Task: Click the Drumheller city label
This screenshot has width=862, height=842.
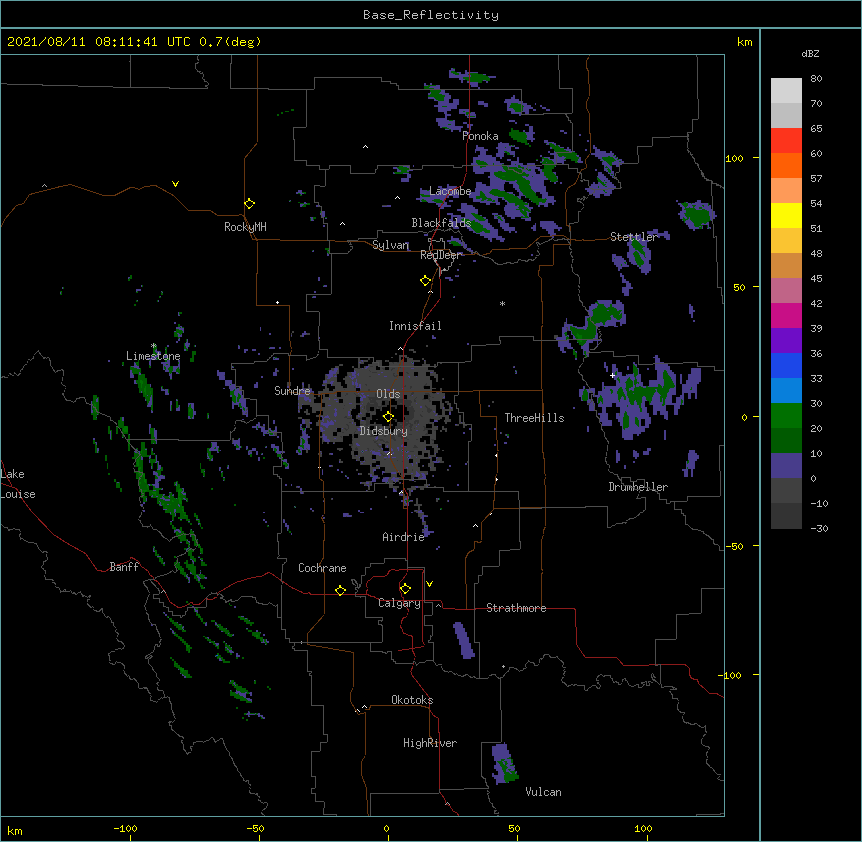Action: point(638,487)
